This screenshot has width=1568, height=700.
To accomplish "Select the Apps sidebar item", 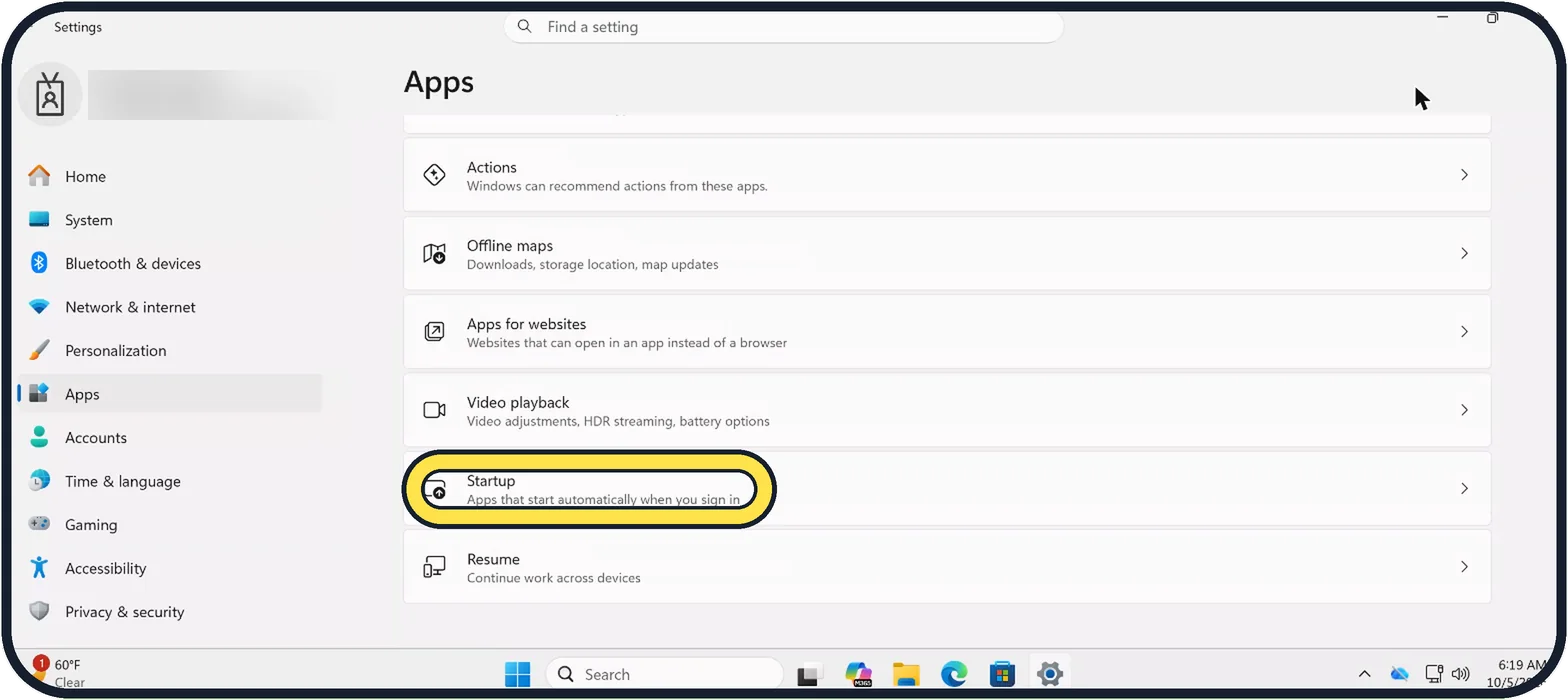I will (170, 394).
